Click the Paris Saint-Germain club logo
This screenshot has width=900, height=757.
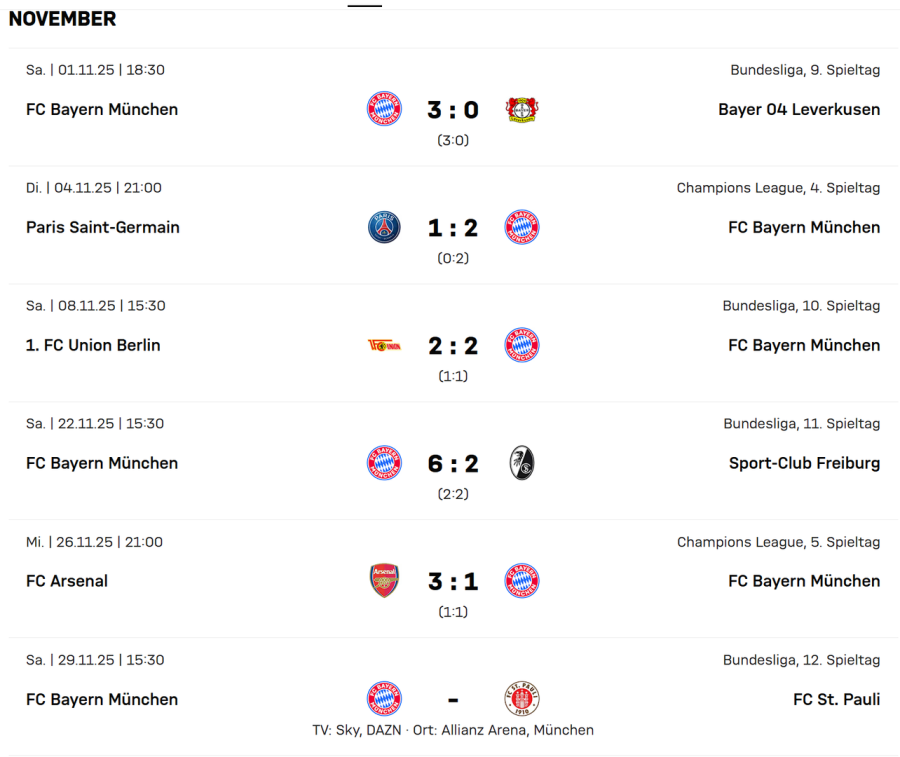click(x=384, y=227)
